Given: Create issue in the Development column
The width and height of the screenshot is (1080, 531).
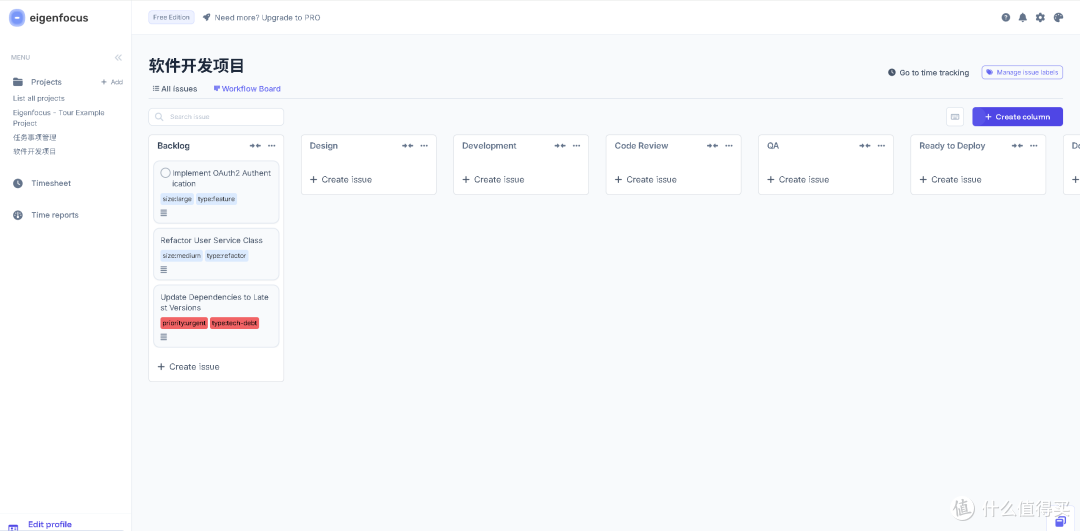Looking at the screenshot, I should (493, 179).
